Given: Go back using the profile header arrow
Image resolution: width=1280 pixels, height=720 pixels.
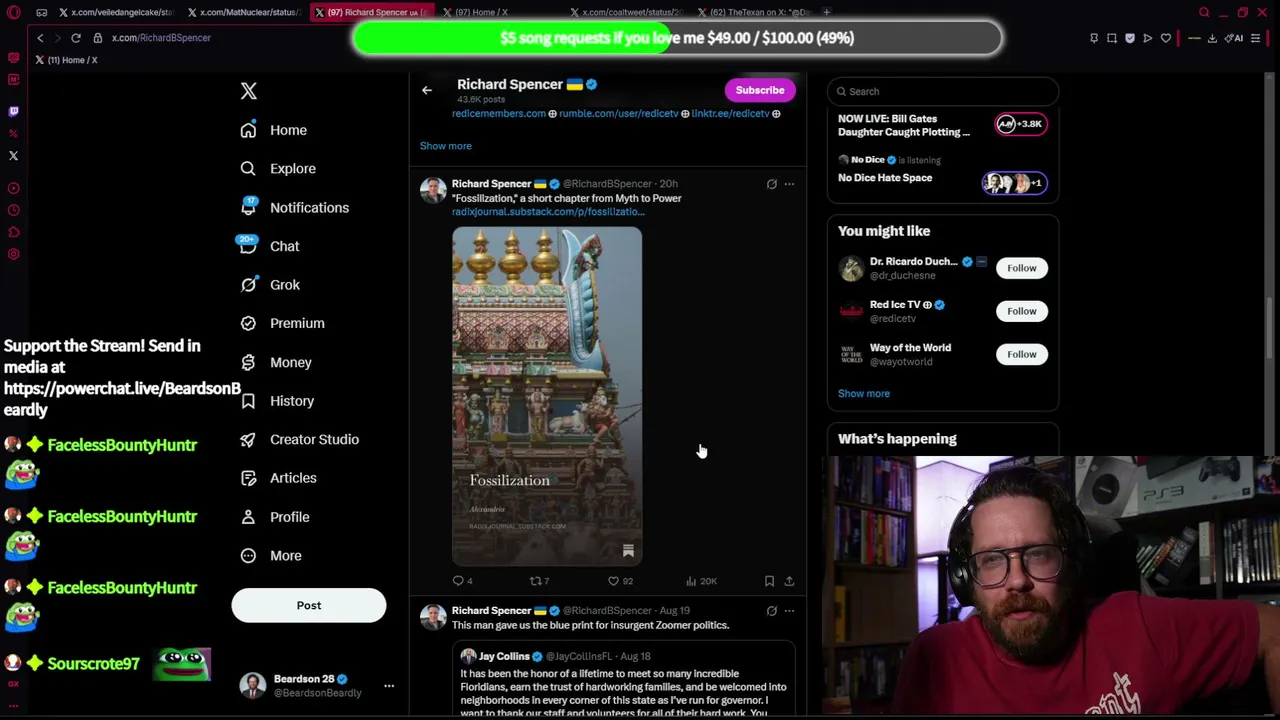Looking at the screenshot, I should pyautogui.click(x=427, y=90).
